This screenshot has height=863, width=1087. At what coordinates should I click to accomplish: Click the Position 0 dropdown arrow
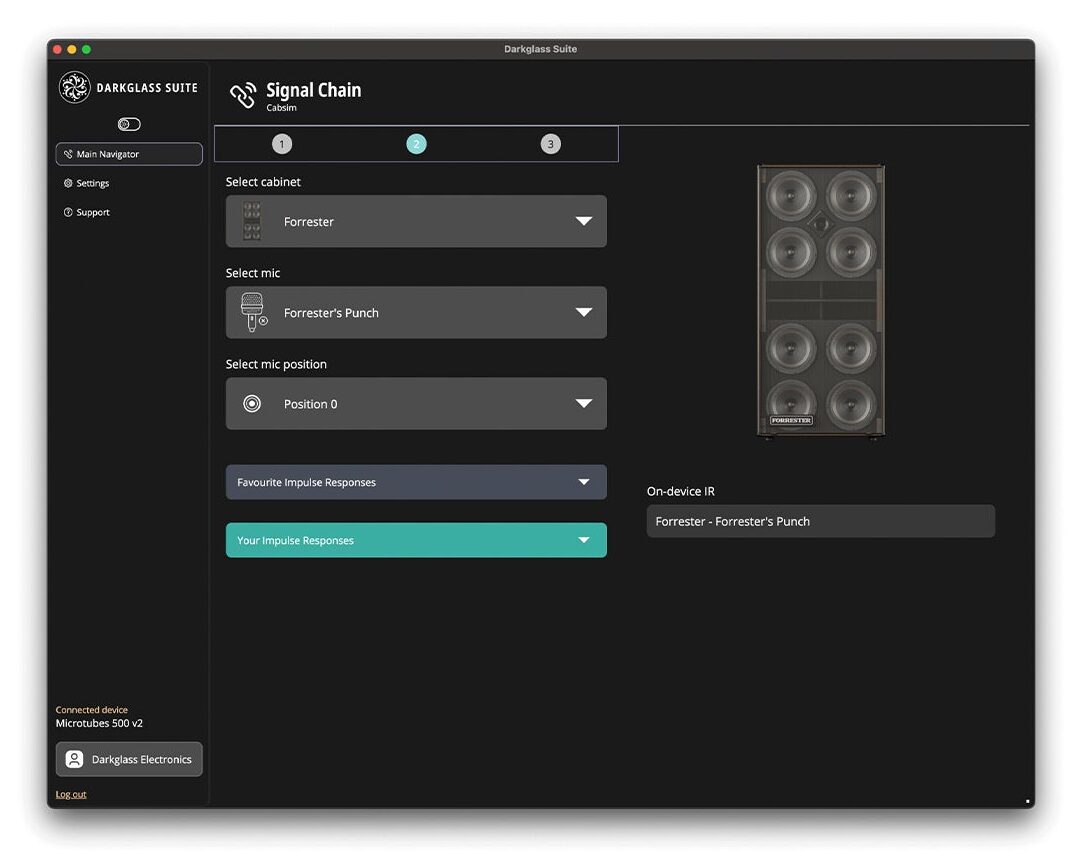(584, 403)
